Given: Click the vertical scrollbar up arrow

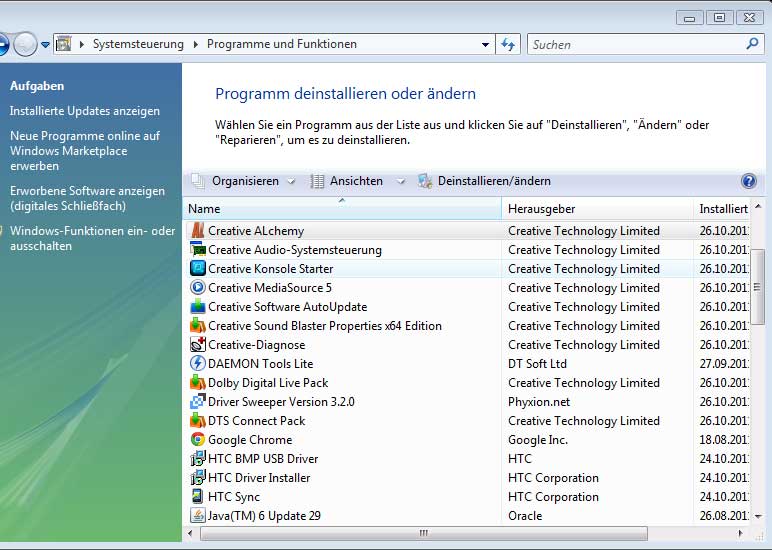Looking at the screenshot, I should pos(758,206).
